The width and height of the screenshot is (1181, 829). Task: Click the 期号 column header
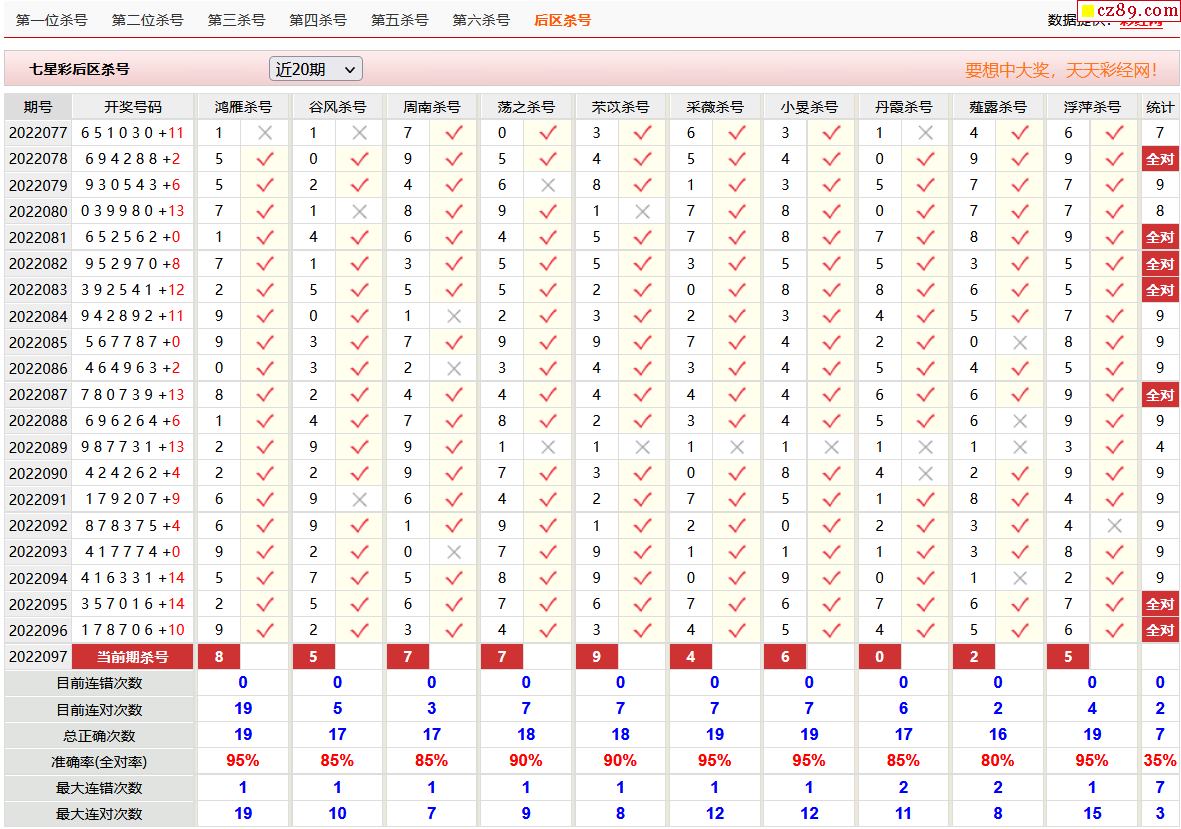click(38, 107)
